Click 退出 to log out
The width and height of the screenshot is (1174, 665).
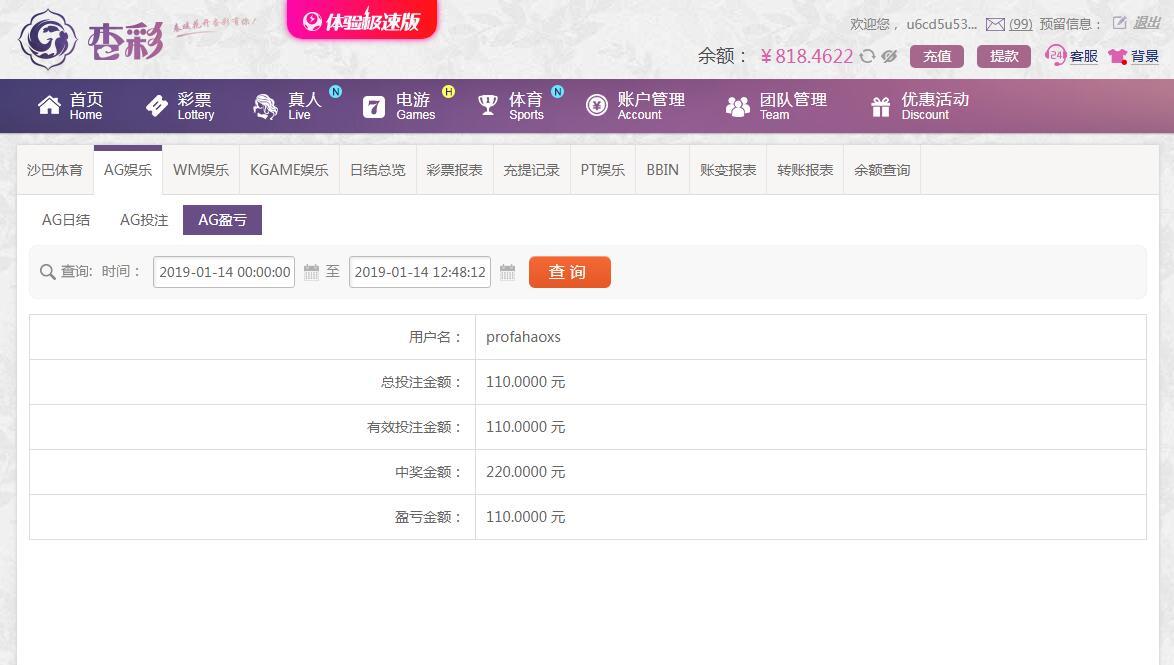click(x=1146, y=22)
